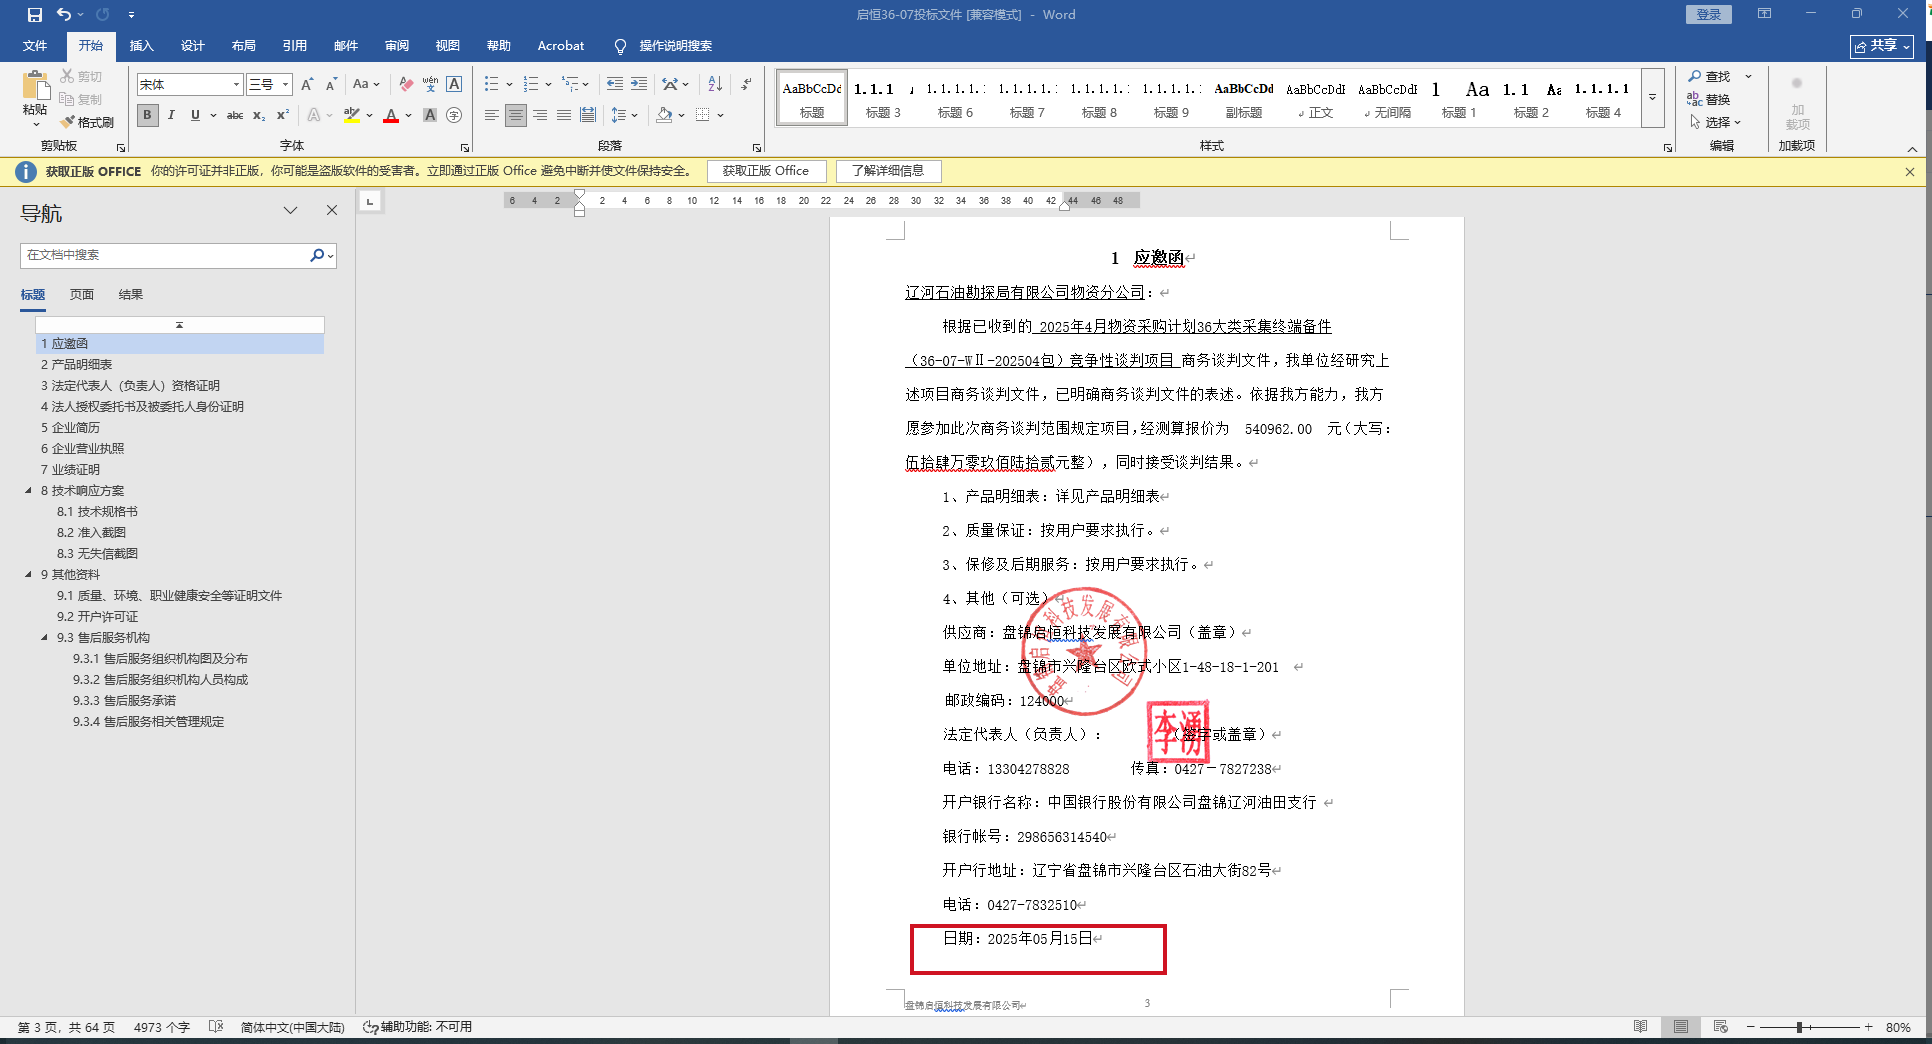Viewport: 1932px width, 1044px height.
Task: Open the navigation pane options chevron
Action: 291,211
